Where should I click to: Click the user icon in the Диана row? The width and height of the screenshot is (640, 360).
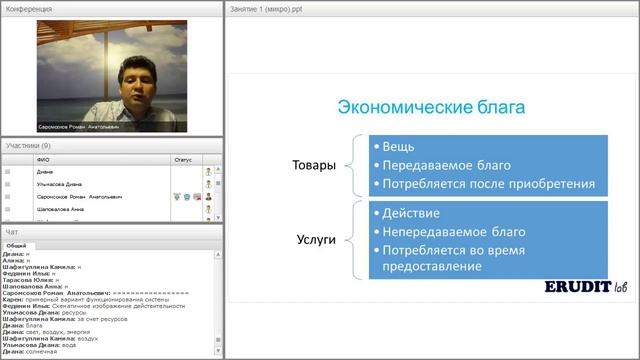(x=208, y=172)
